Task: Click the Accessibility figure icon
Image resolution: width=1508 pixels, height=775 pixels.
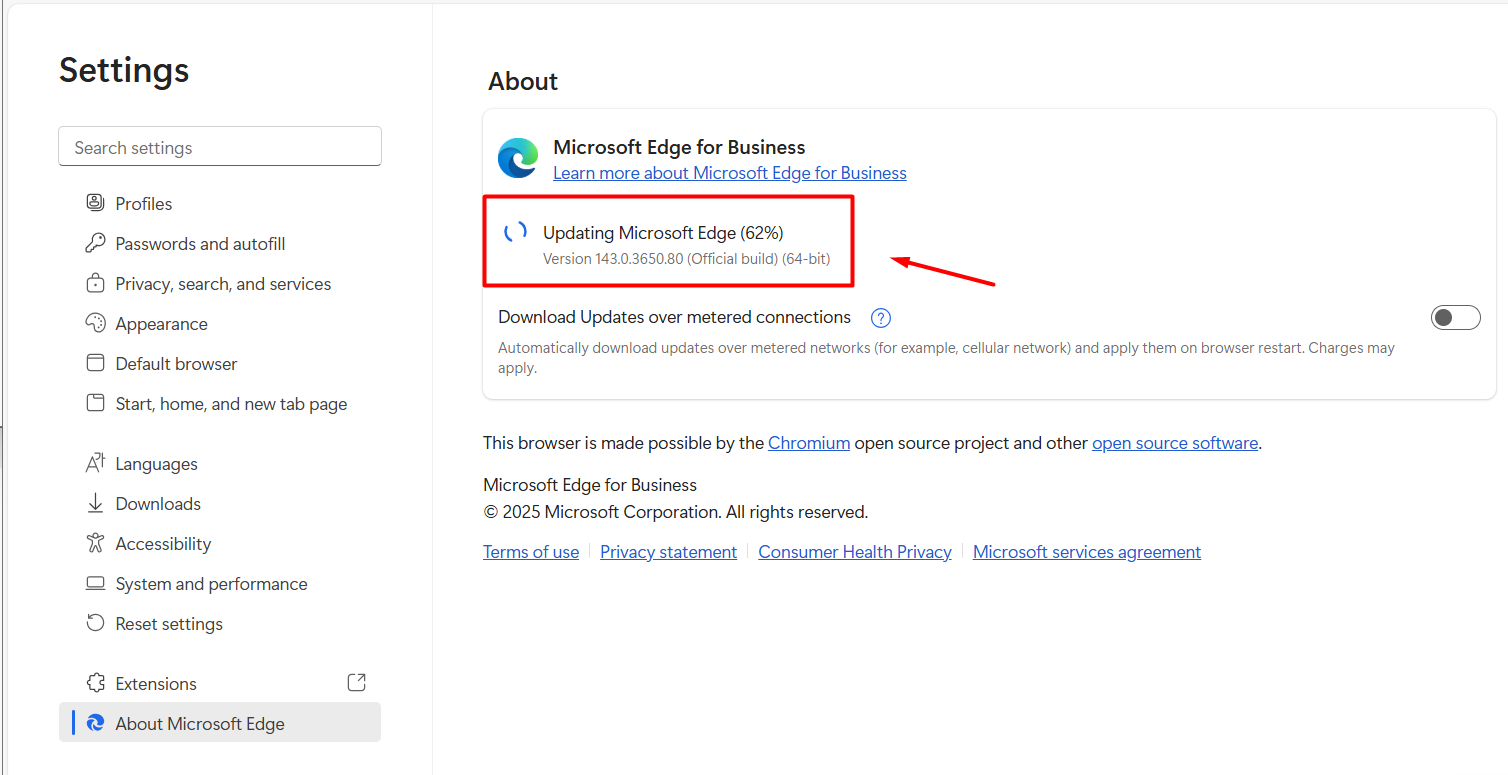Action: [x=95, y=543]
